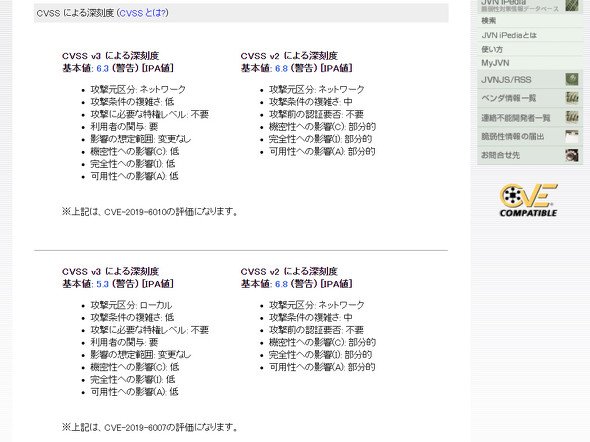This screenshot has height=442, width=590.
Task: Click 攻撃条件の複雑さ: 中 in first CVSS v2 list
Action: point(311,102)
